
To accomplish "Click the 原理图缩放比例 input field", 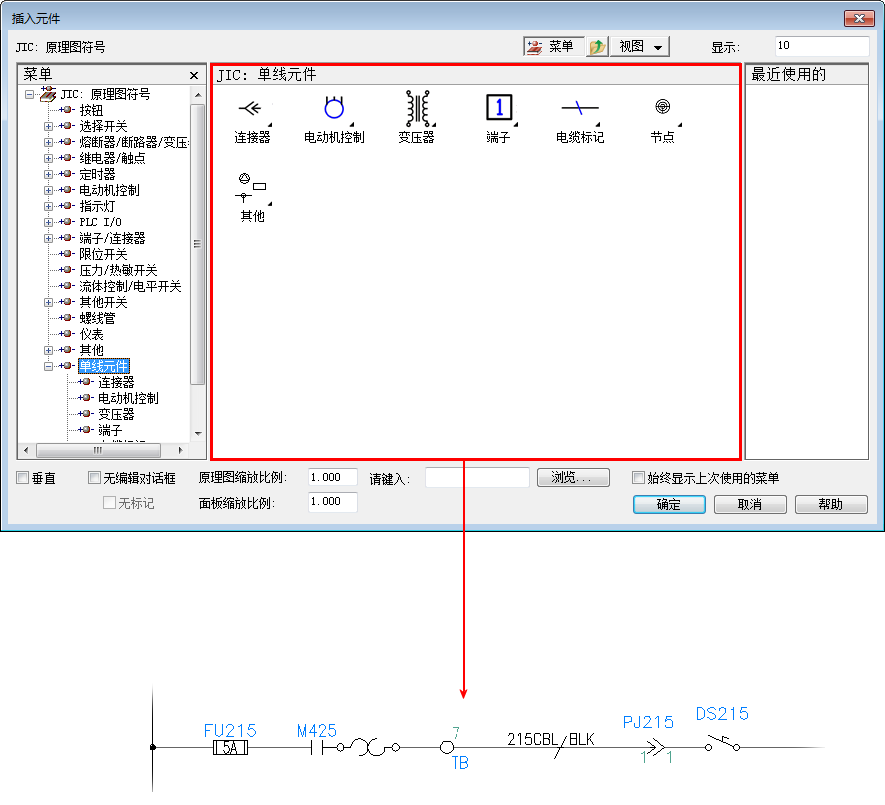I will click(x=333, y=477).
